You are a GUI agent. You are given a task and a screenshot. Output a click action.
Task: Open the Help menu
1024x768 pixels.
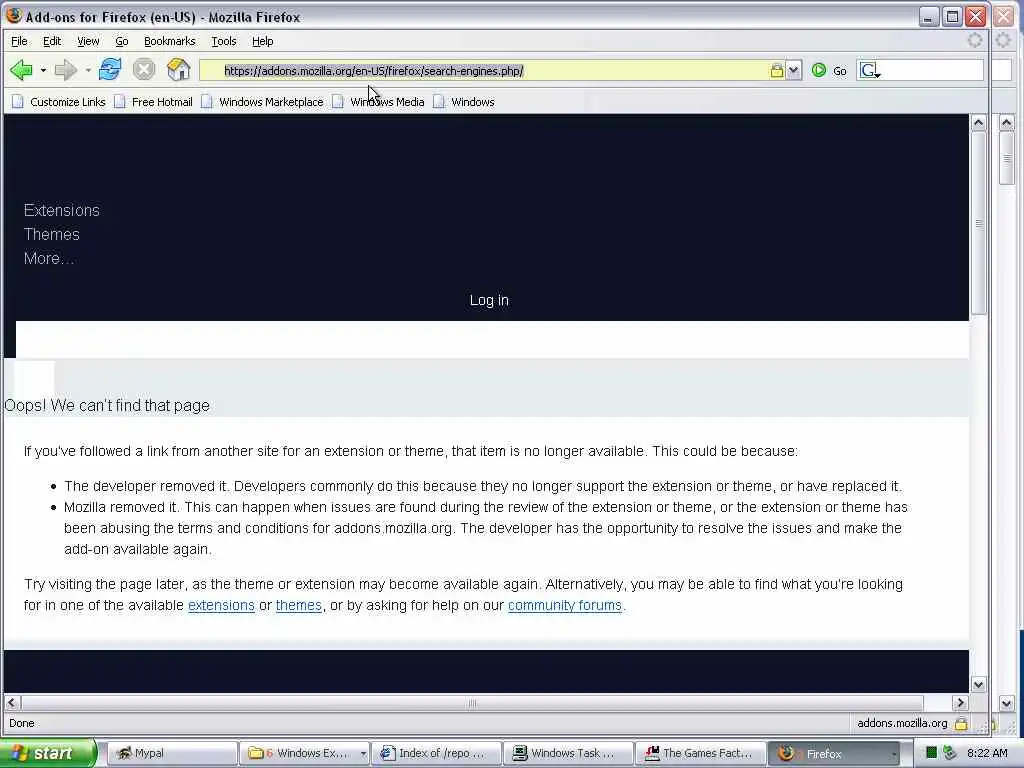click(263, 41)
